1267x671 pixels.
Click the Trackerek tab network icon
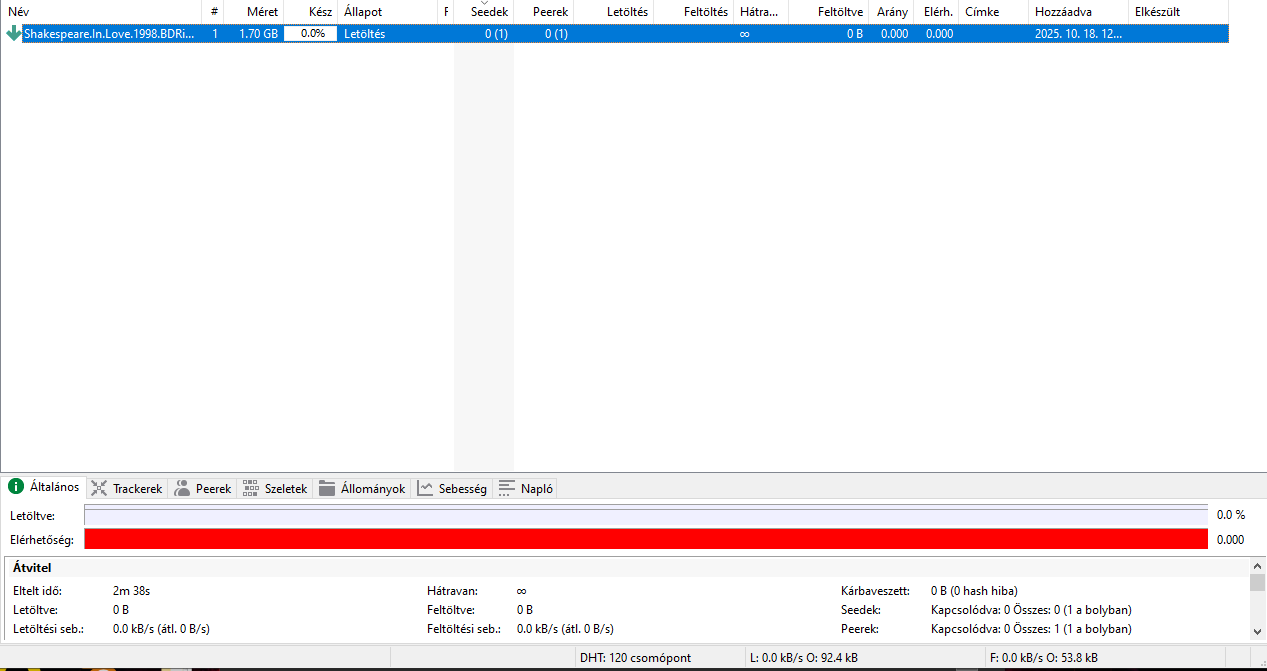pos(99,488)
